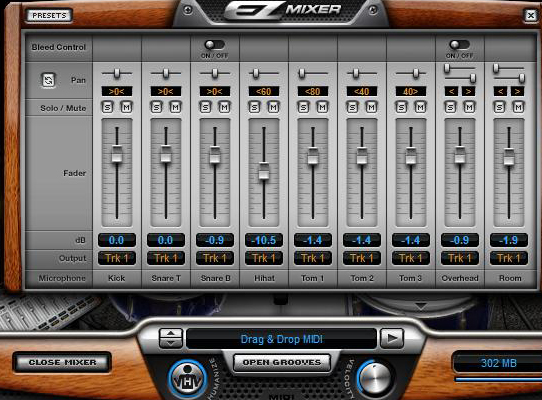Open Overhead output Trk 1 selector
Image resolution: width=542 pixels, height=400 pixels.
[460, 258]
